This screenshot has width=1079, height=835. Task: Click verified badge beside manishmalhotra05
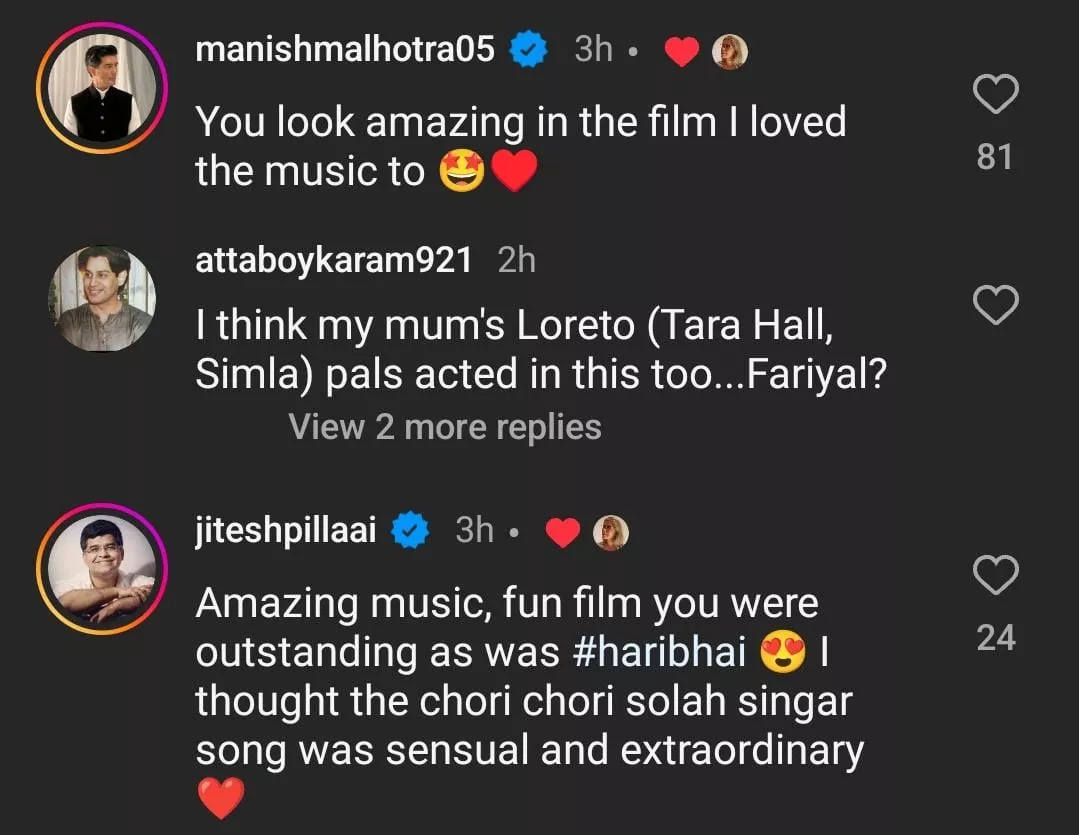tap(528, 49)
